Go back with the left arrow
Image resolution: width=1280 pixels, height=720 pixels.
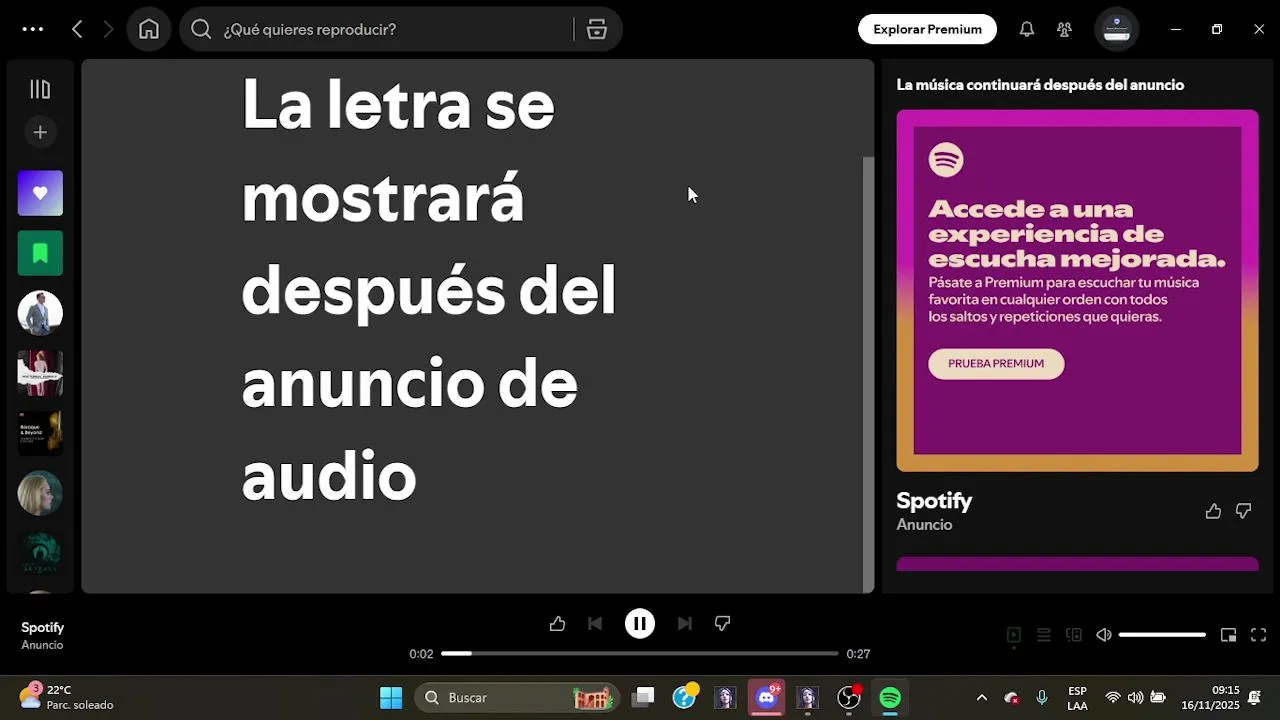pyautogui.click(x=77, y=29)
